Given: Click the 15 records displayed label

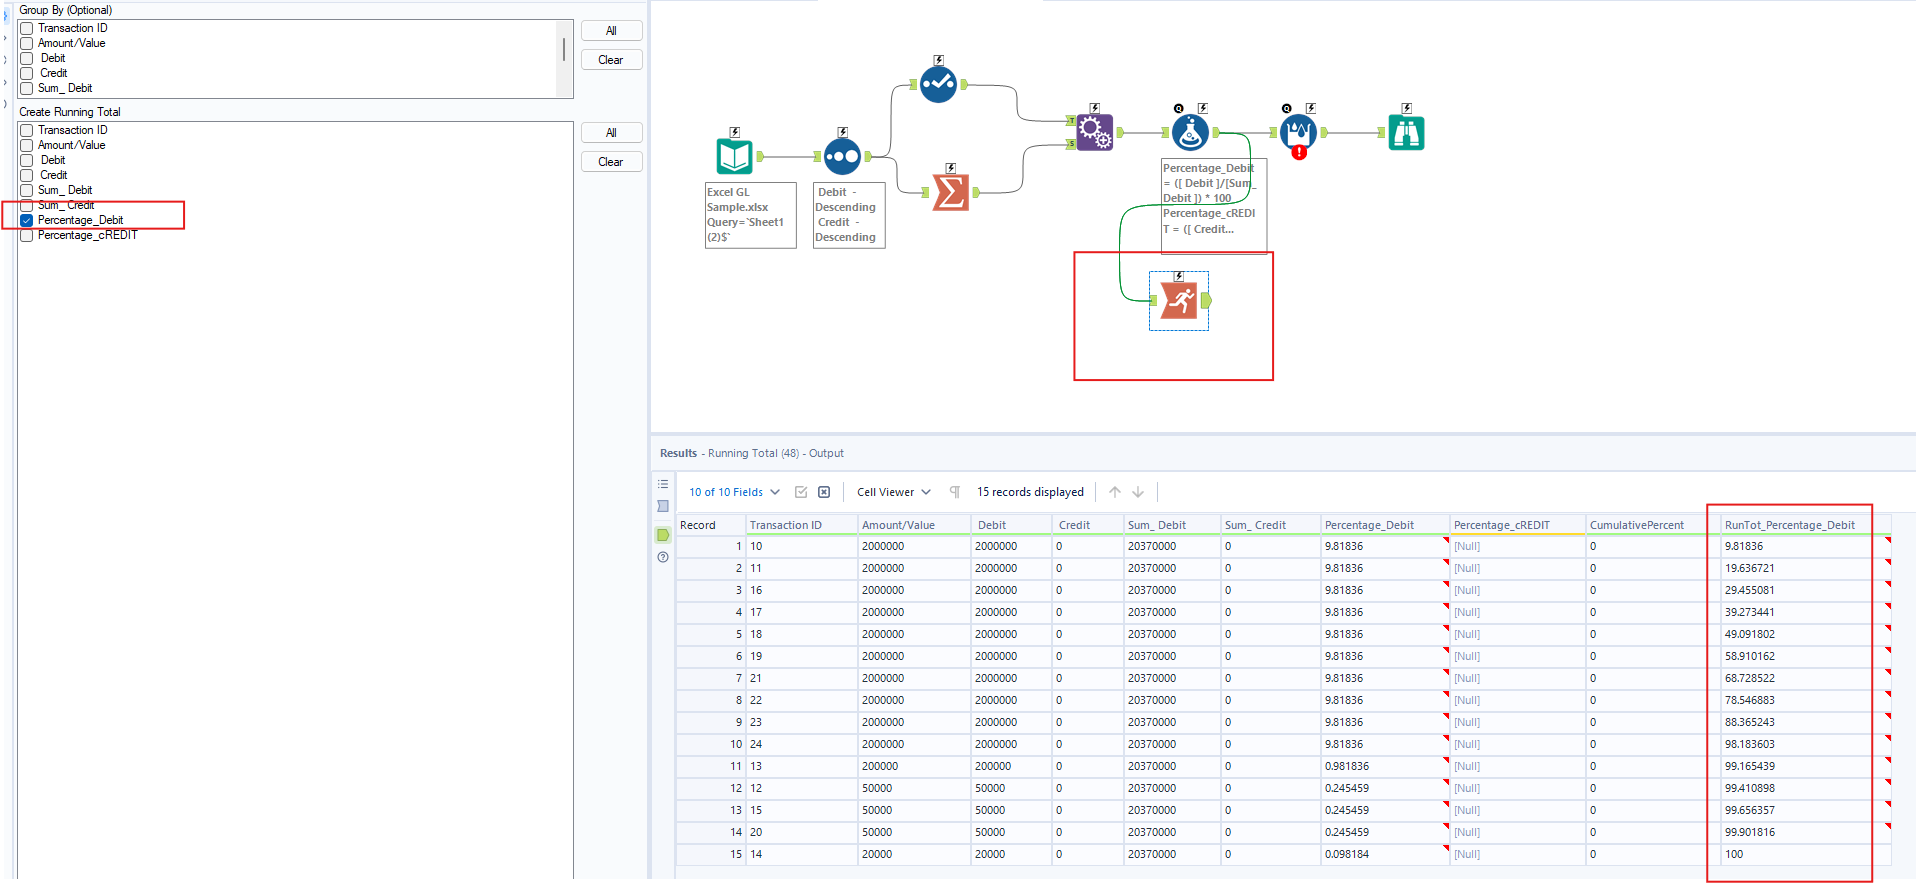Looking at the screenshot, I should [1030, 492].
